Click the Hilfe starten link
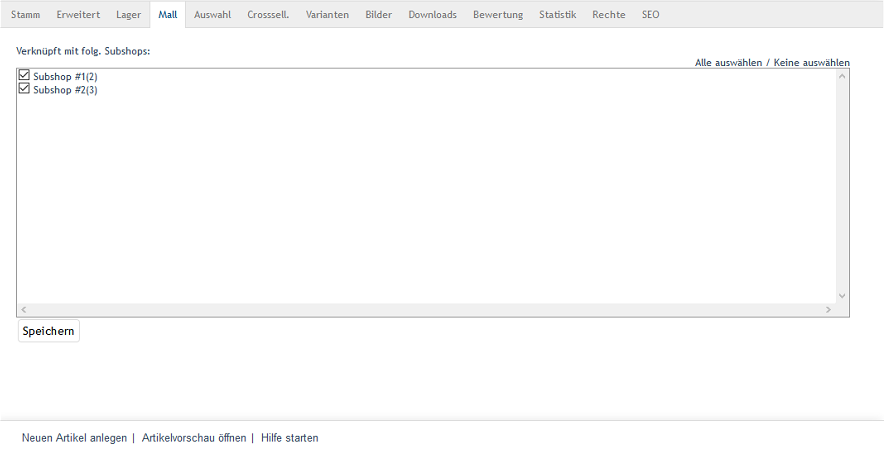 [x=290, y=438]
